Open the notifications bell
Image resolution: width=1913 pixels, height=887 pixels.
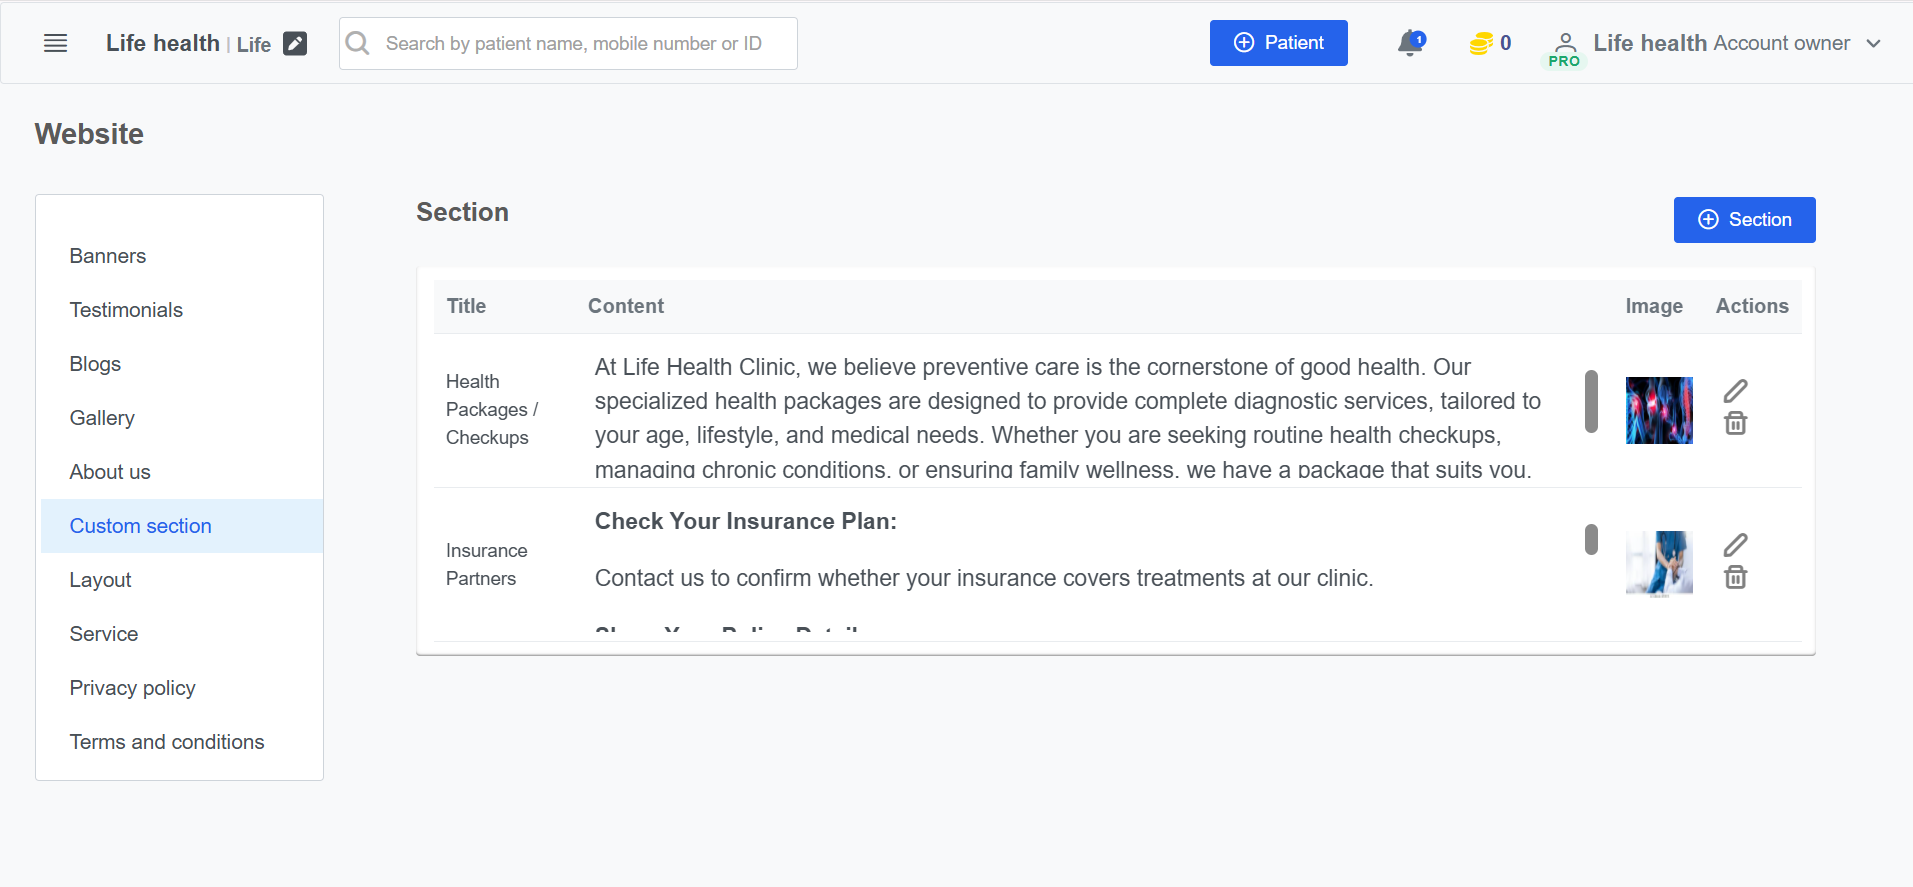[x=1410, y=42]
